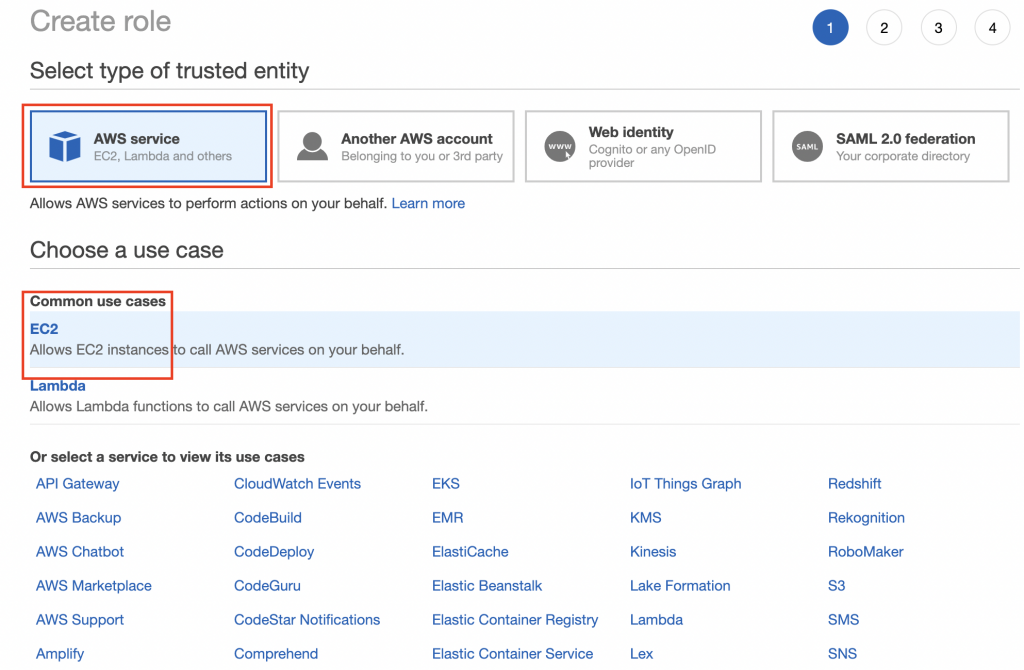
Task: Open the Learn more link
Action: pyautogui.click(x=428, y=203)
